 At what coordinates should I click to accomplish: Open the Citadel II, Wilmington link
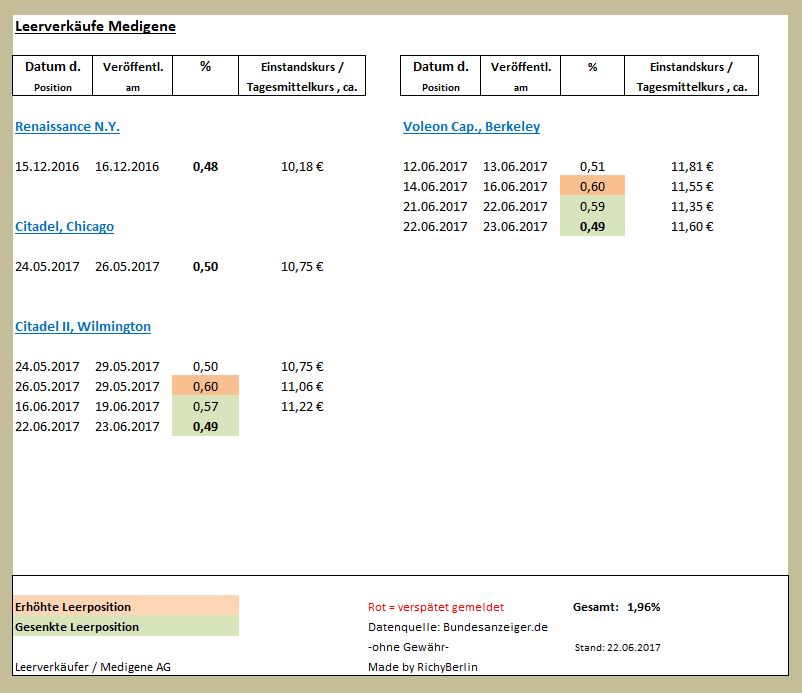[x=82, y=326]
